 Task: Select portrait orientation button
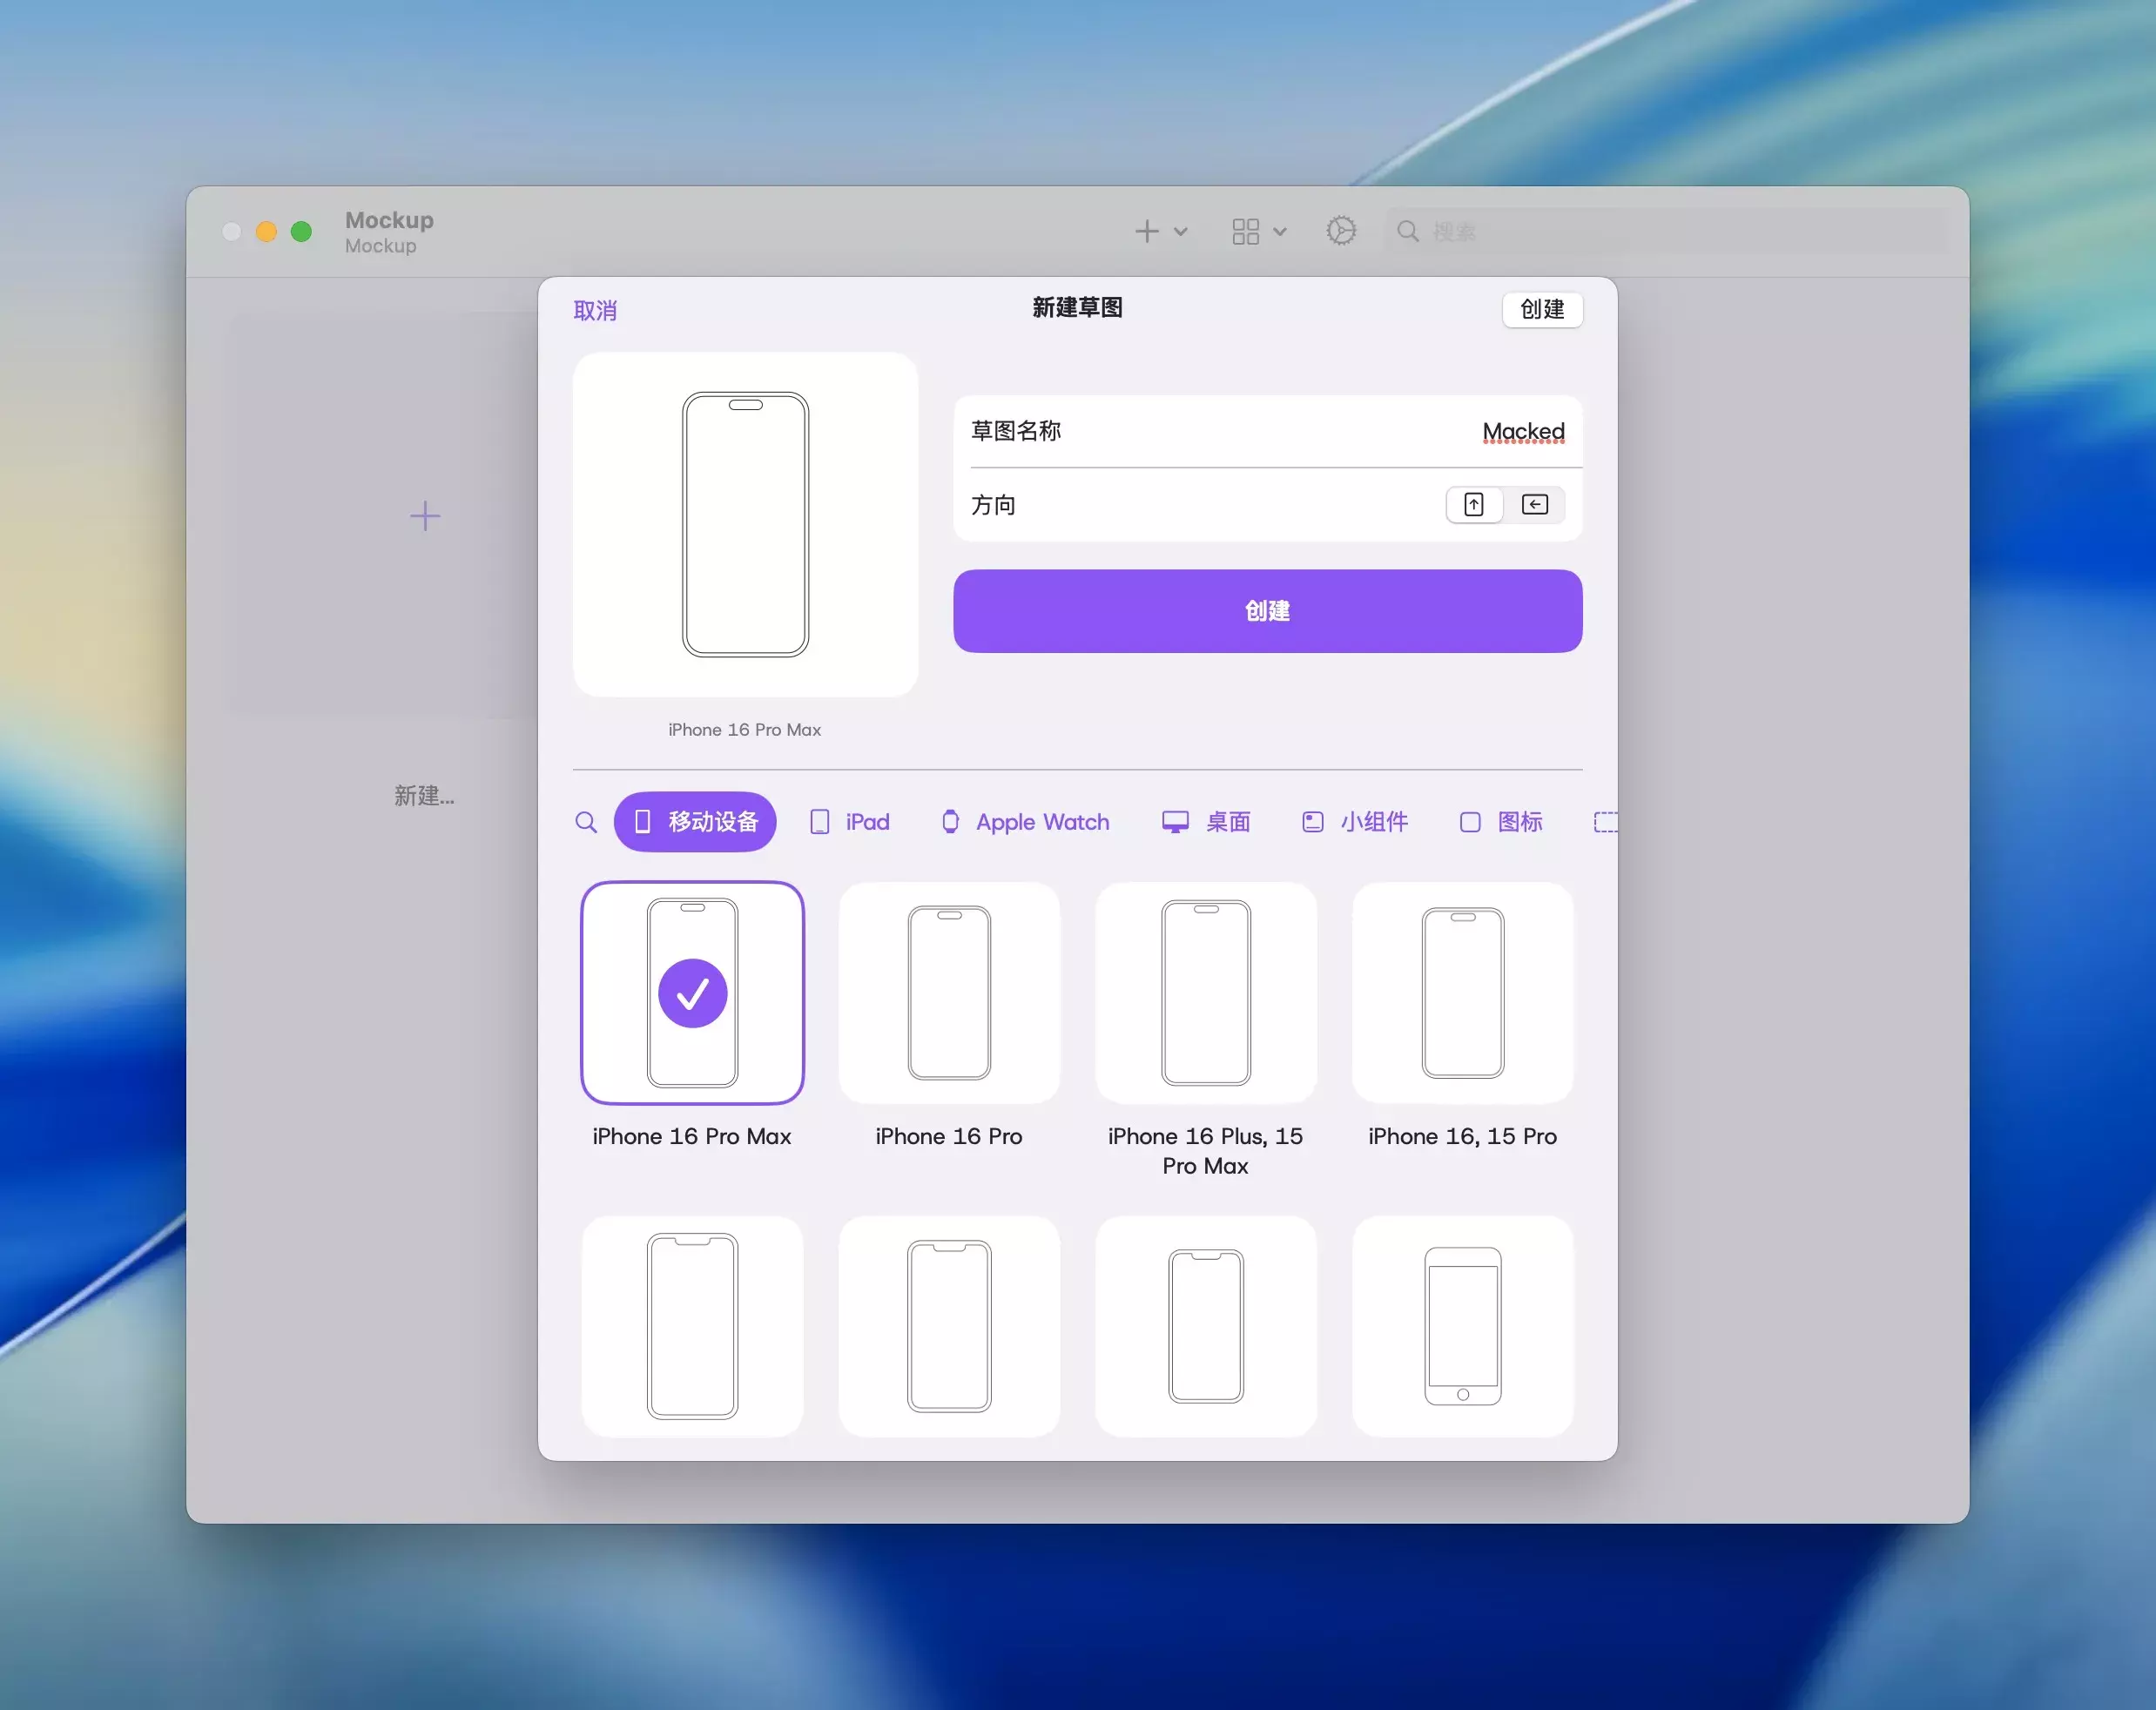[1473, 505]
